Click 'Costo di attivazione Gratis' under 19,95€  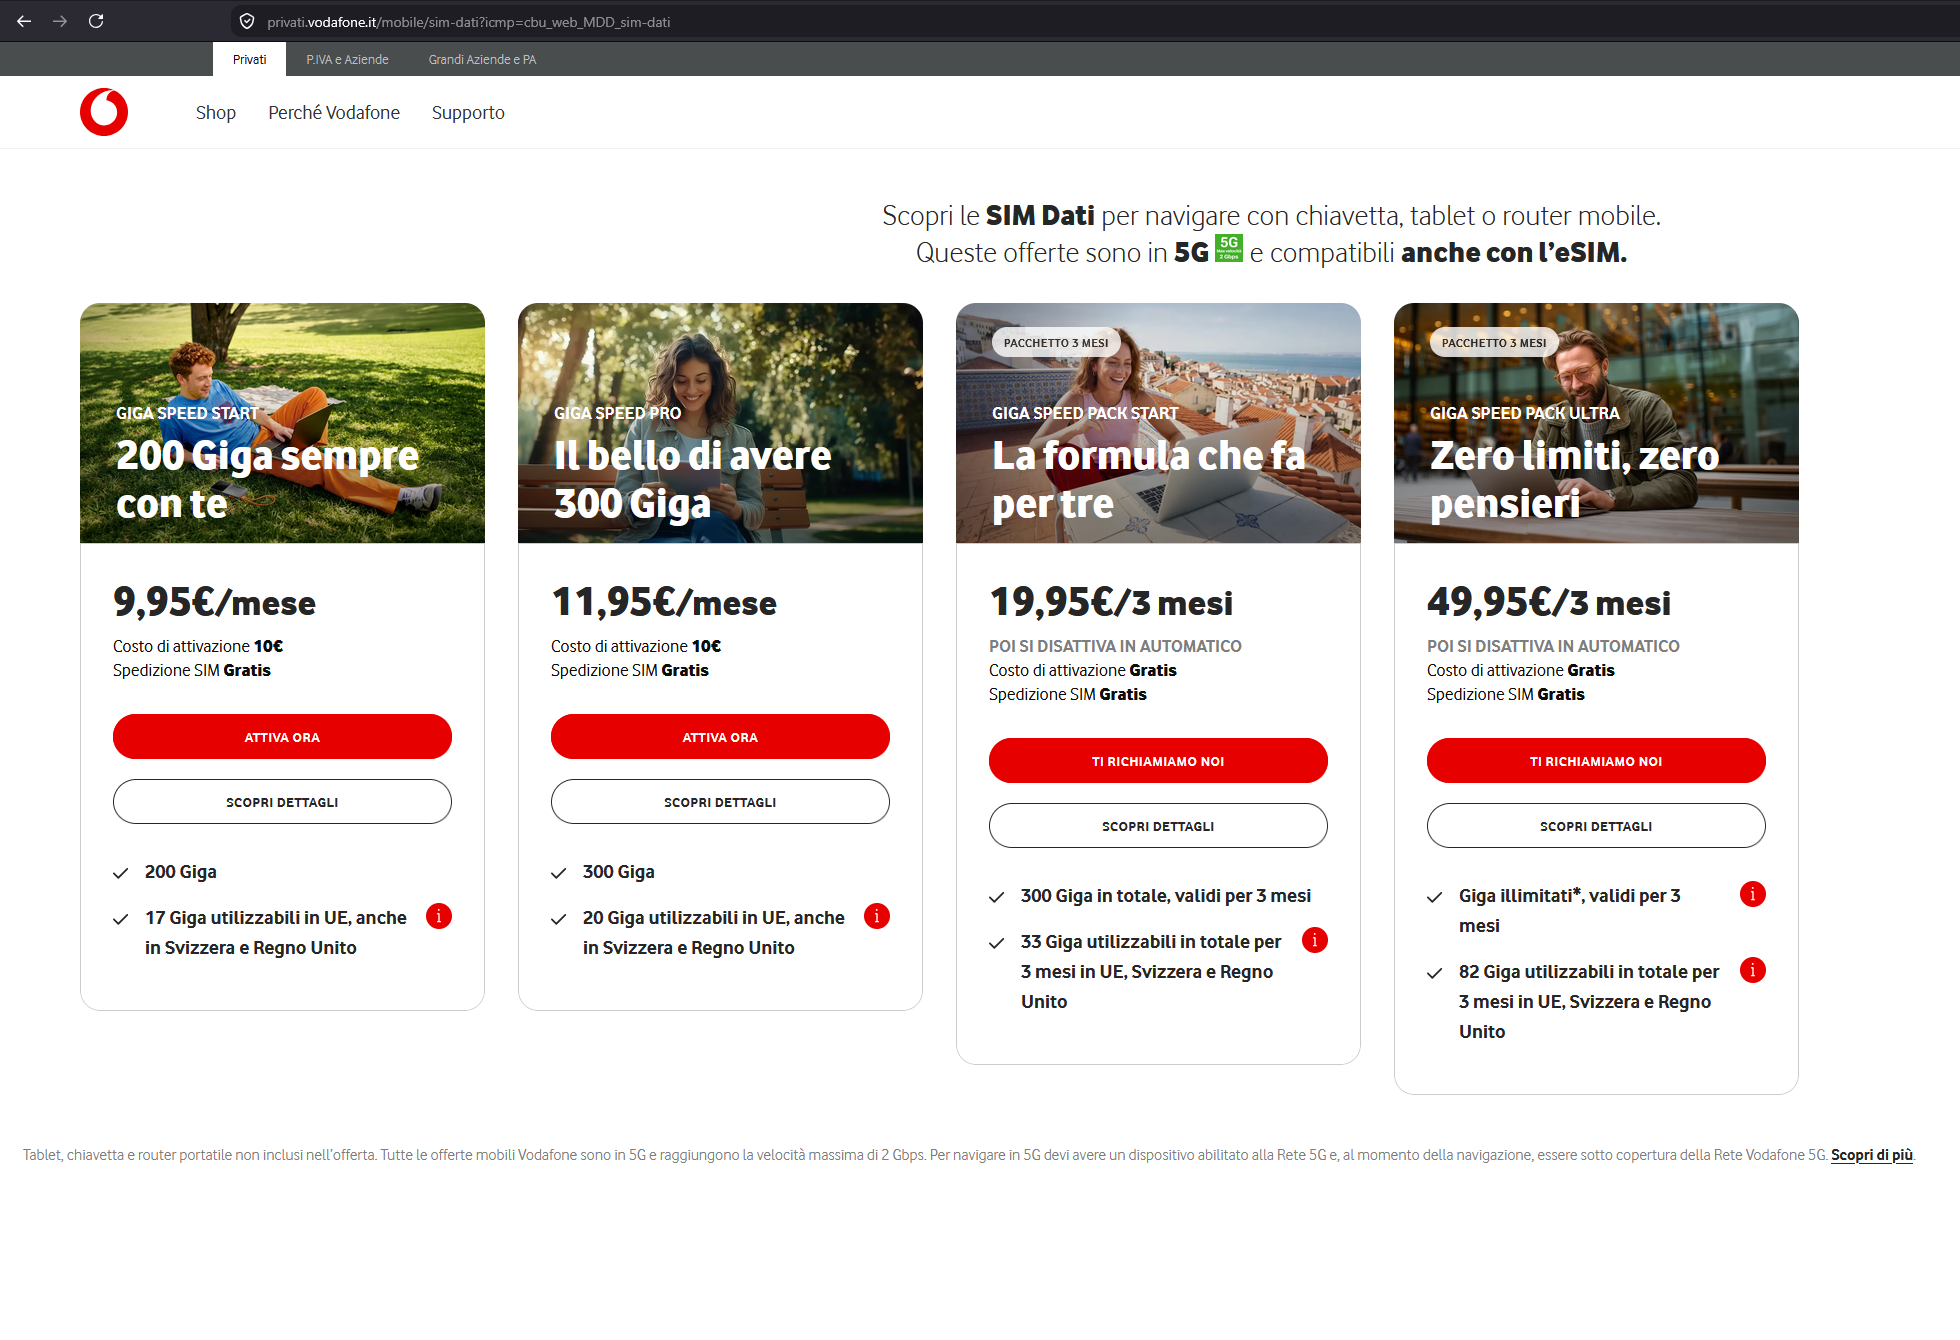coord(1083,670)
